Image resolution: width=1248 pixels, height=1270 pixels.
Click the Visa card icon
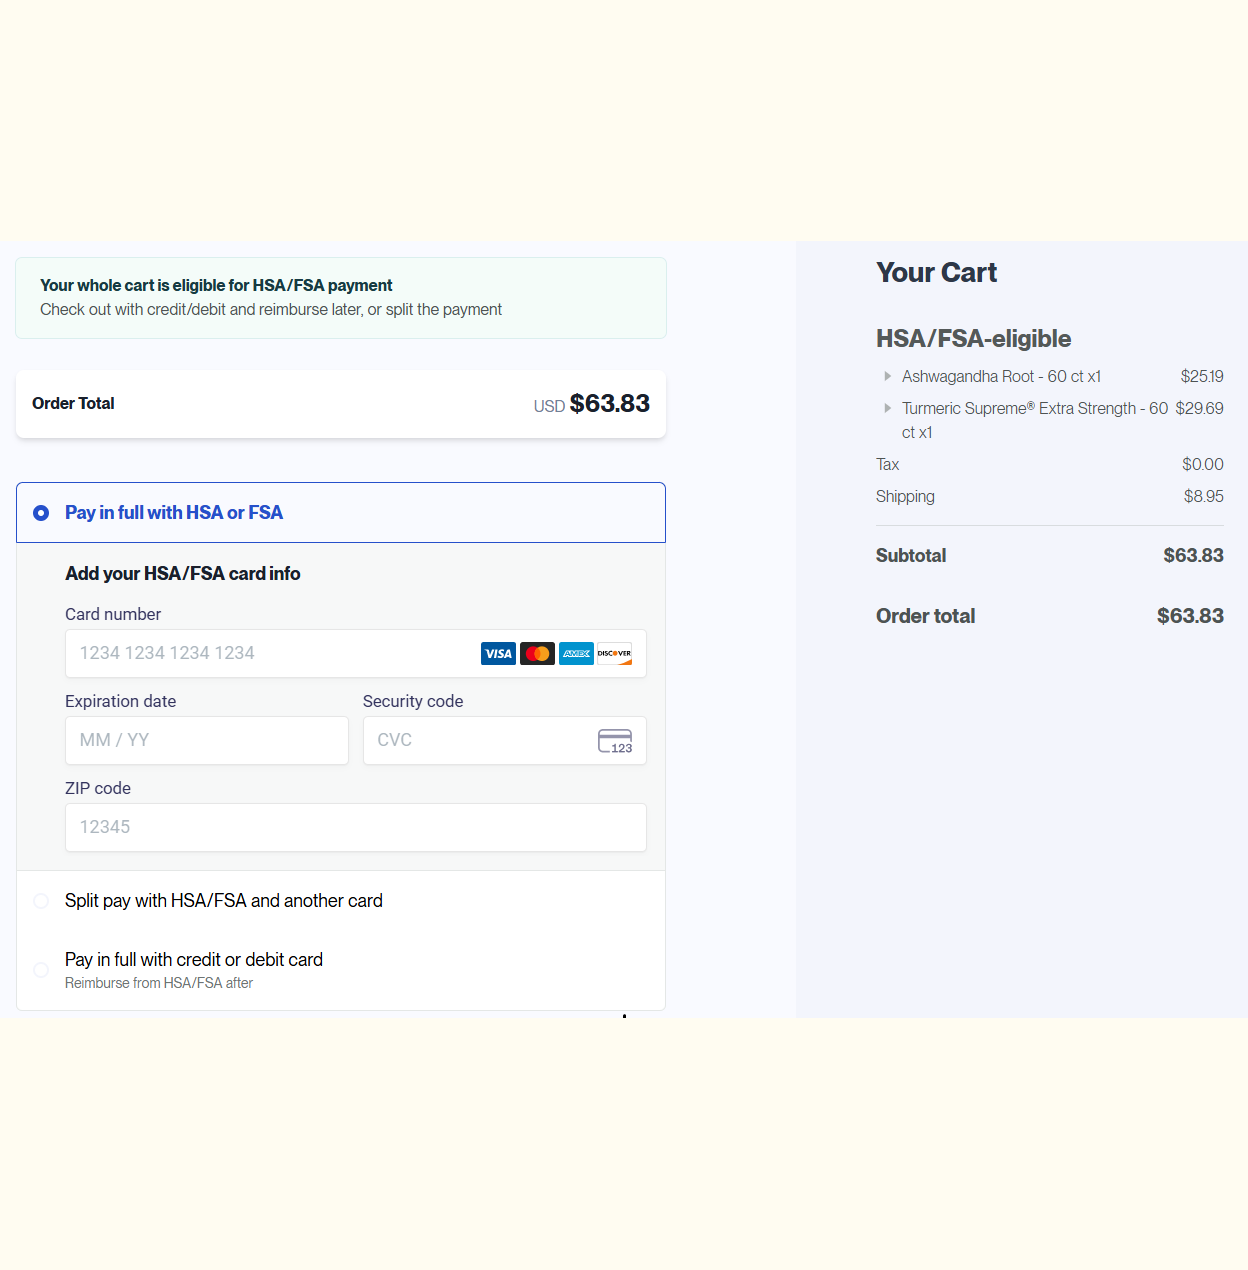pyautogui.click(x=498, y=654)
